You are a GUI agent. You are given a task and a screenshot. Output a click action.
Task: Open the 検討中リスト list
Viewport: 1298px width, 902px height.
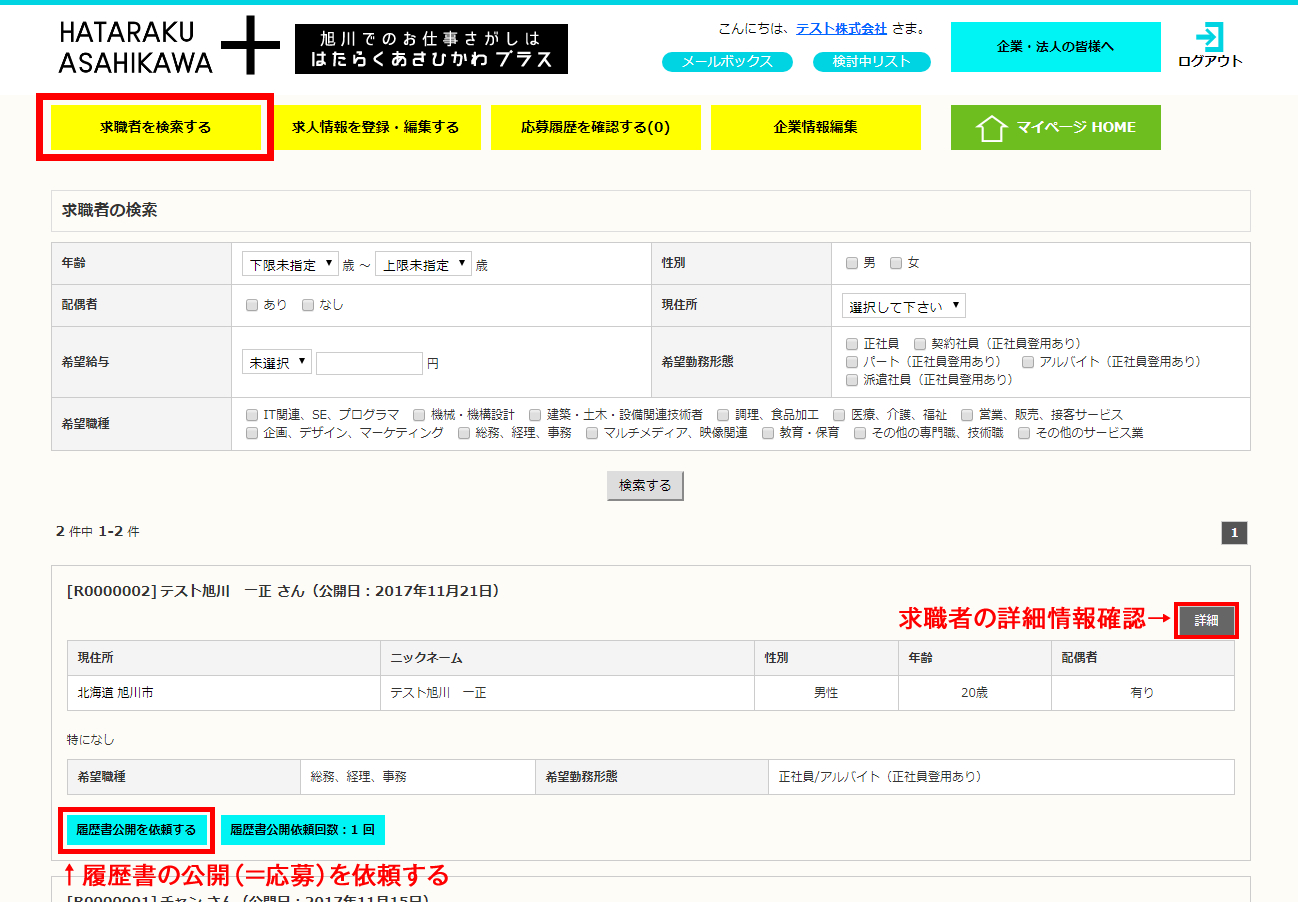(x=872, y=62)
